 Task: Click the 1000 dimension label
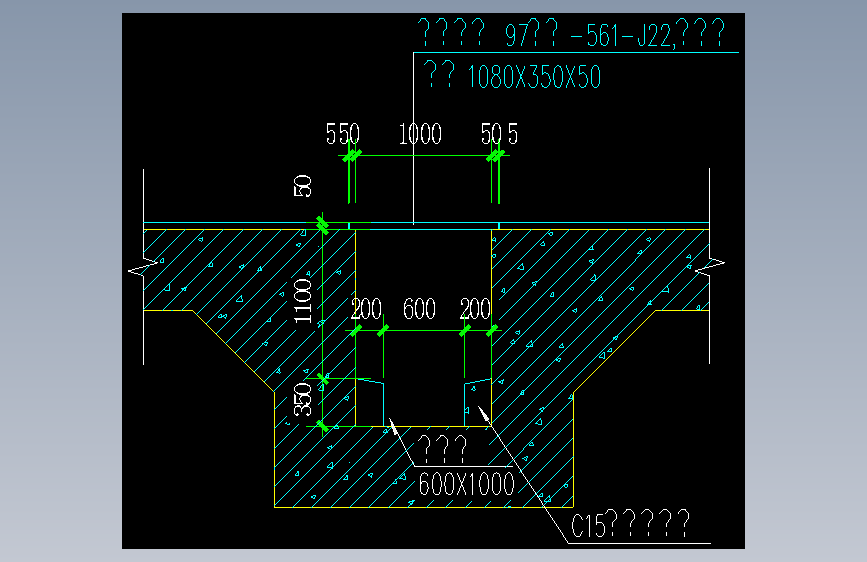coord(420,134)
